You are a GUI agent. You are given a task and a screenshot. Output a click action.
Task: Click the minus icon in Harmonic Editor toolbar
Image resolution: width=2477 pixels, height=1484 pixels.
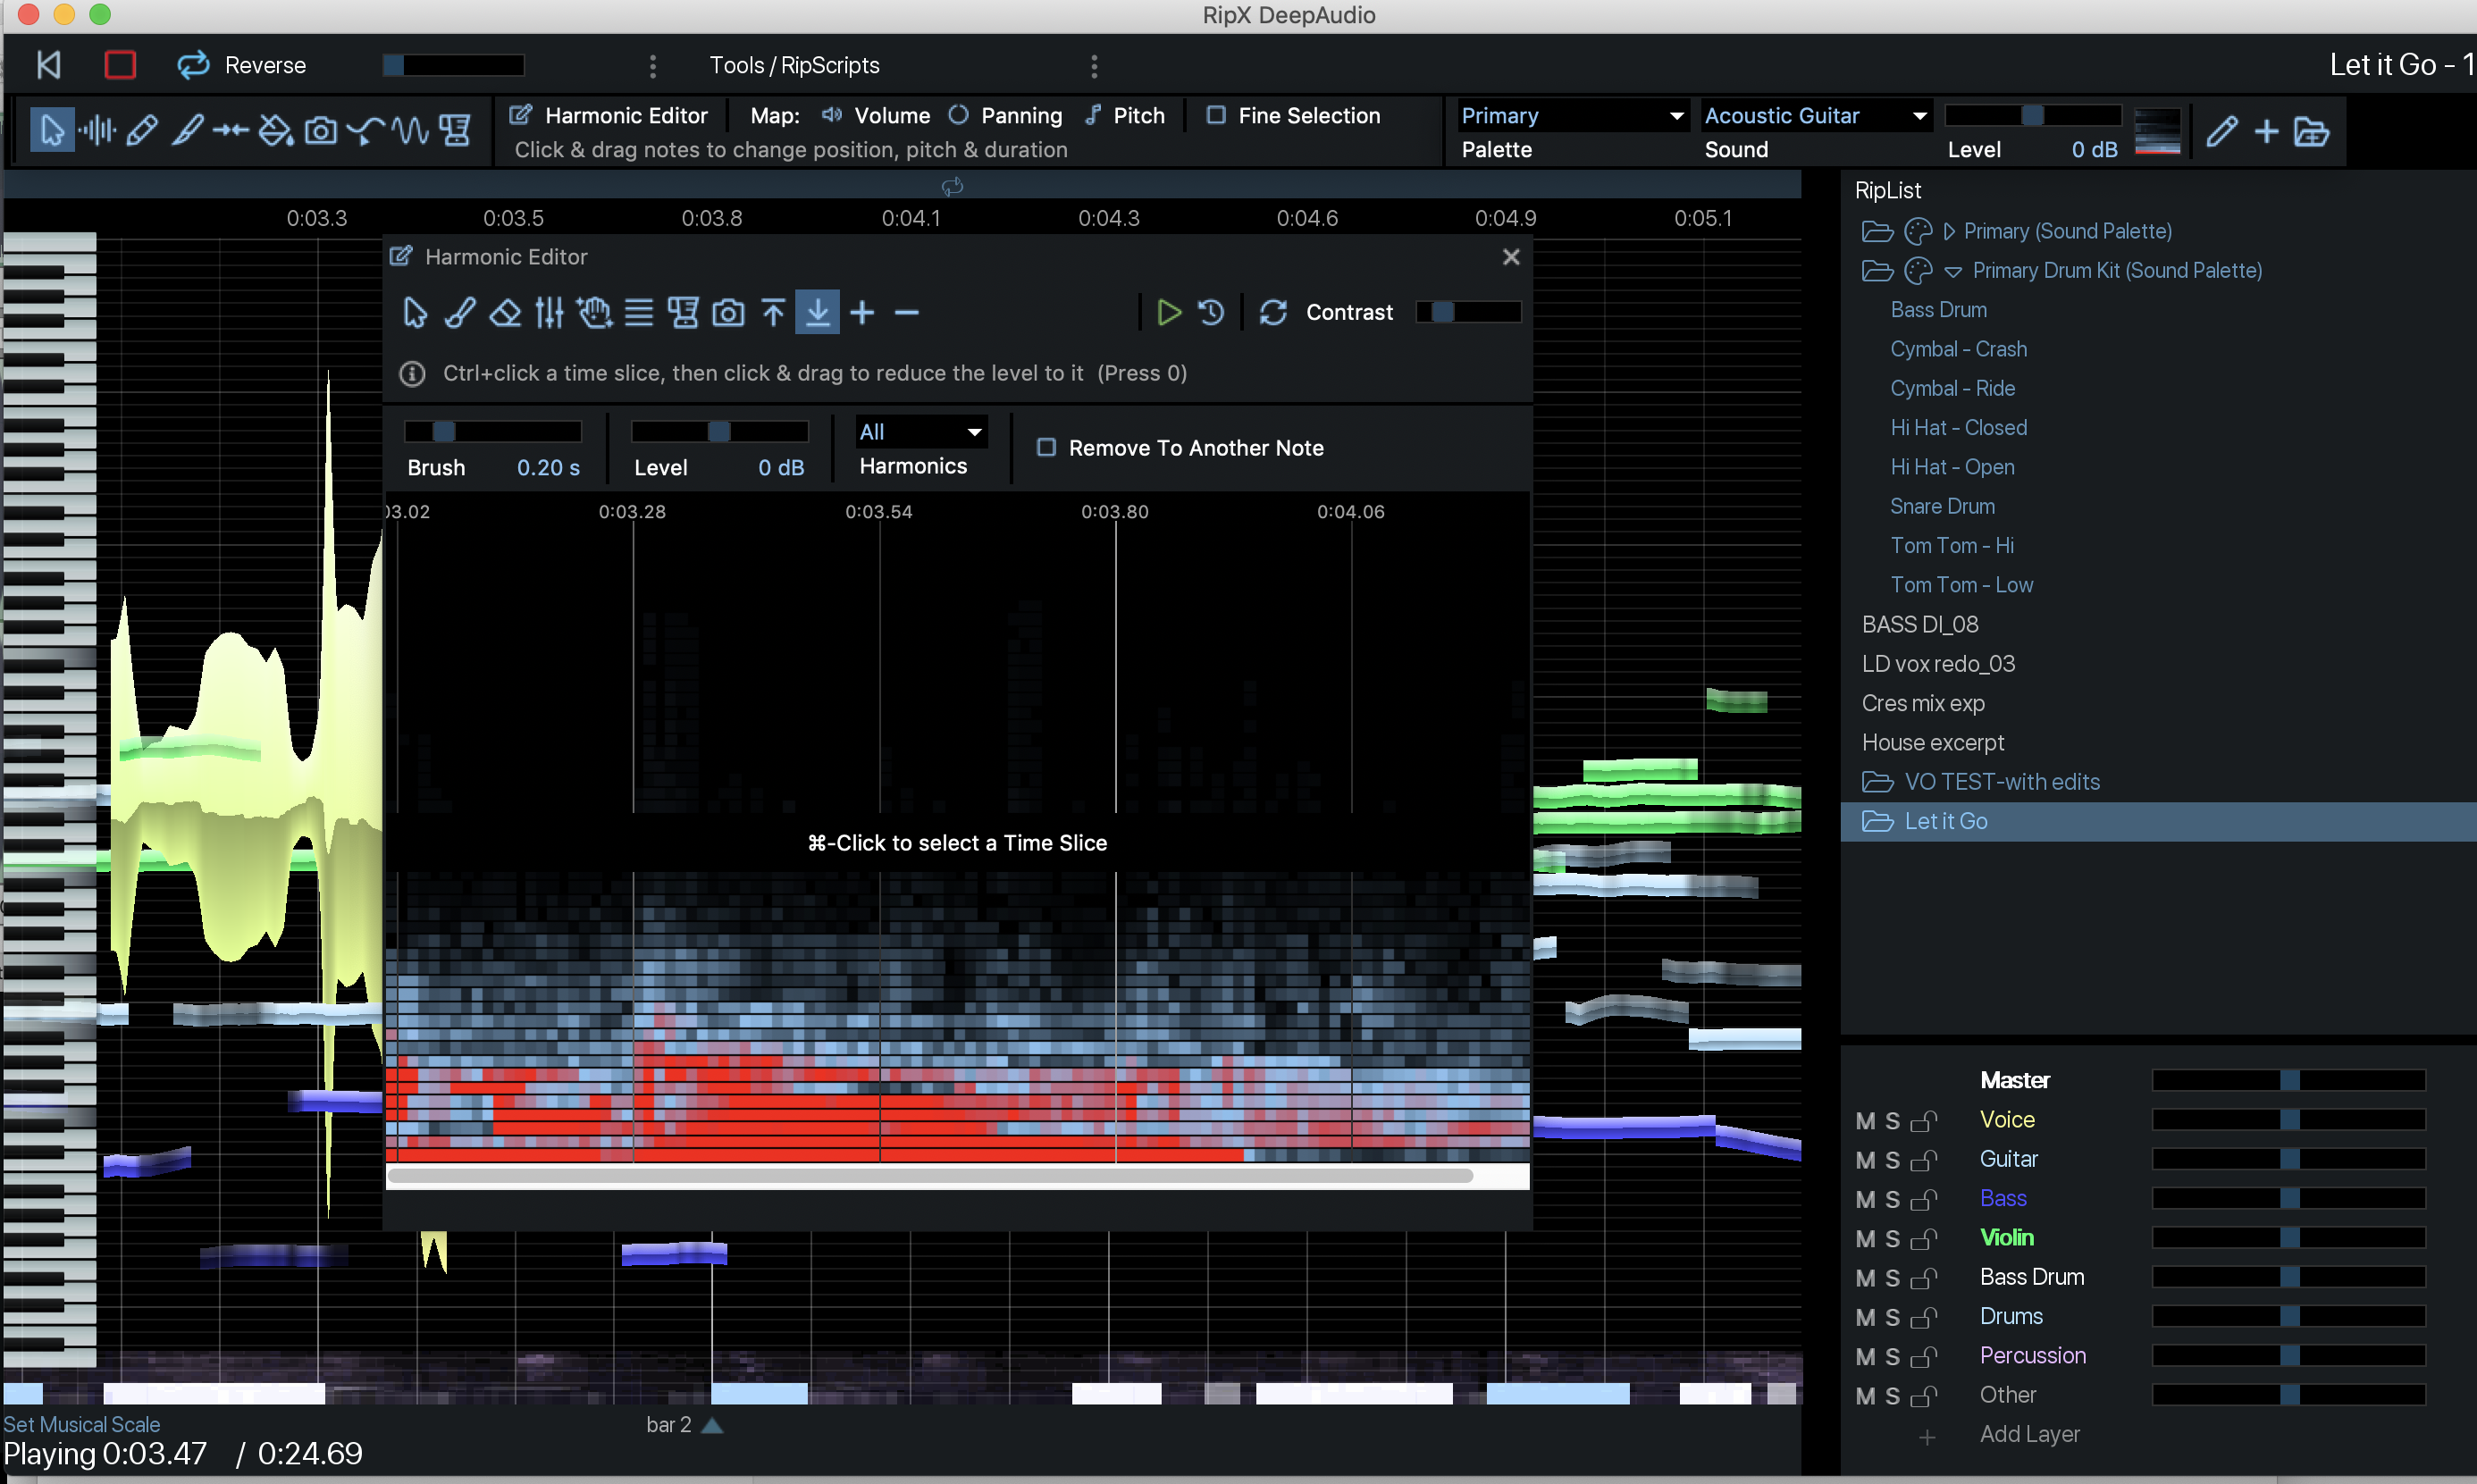(907, 313)
